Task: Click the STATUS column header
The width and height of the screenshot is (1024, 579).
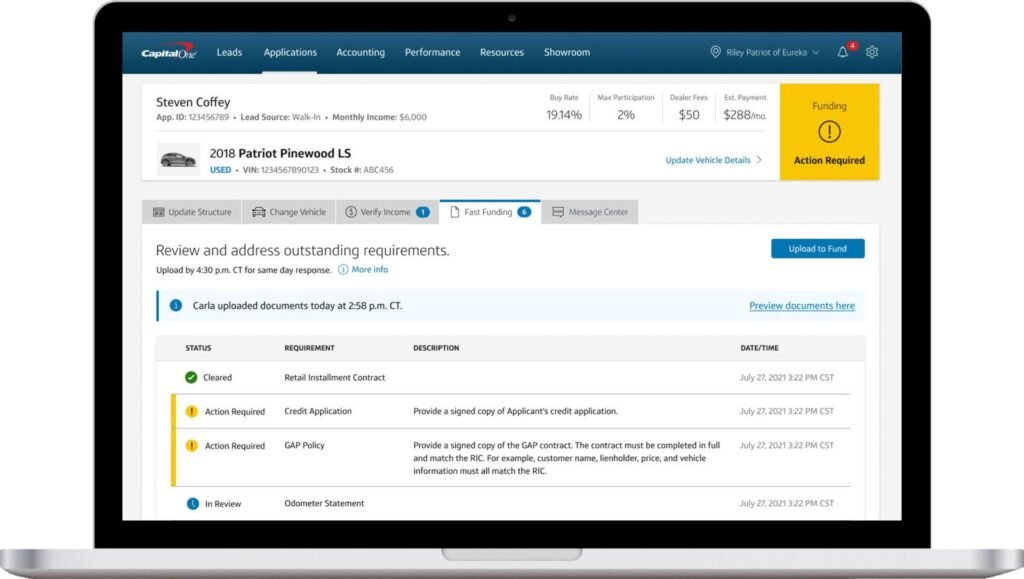Action: point(199,348)
